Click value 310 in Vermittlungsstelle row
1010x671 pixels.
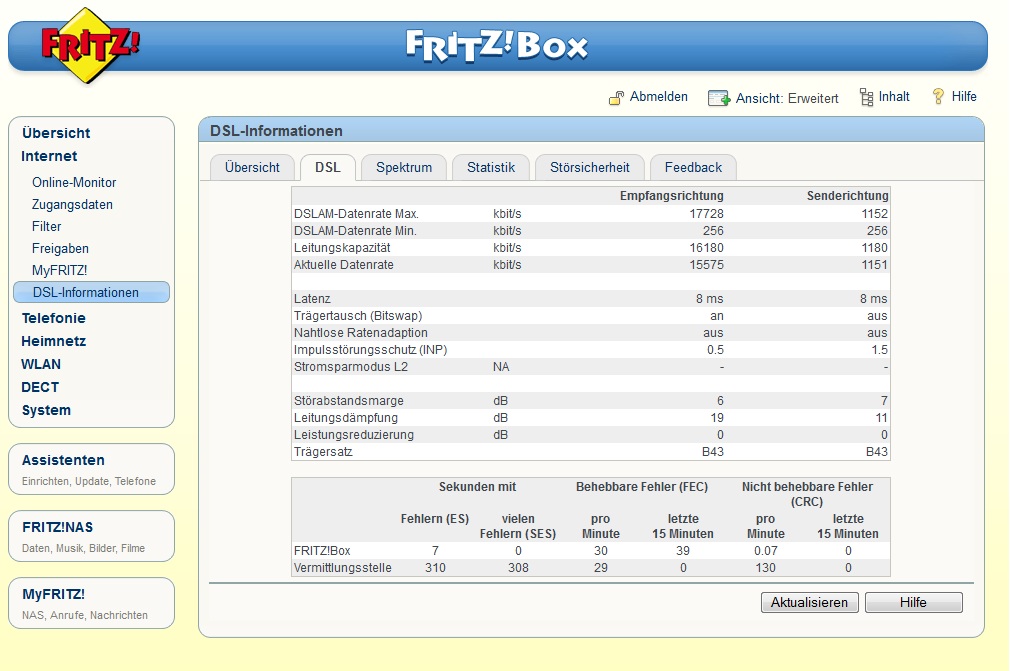[x=435, y=568]
